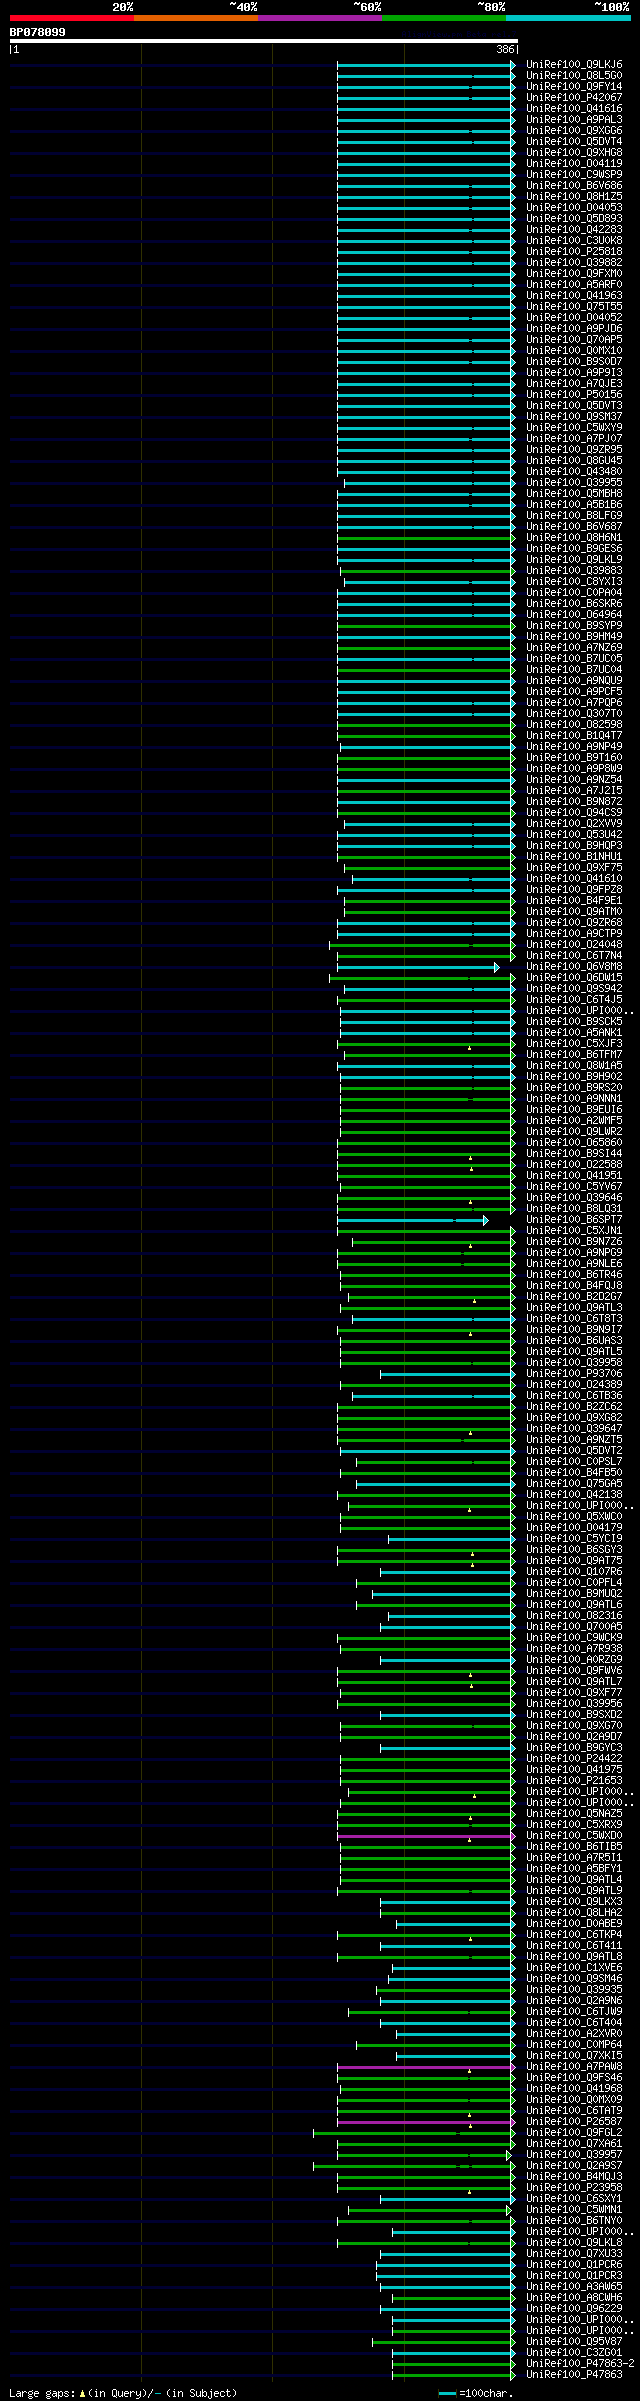This screenshot has height=2401, width=640.
Task: Click the purple alignment bar for UniRef100_P26587
Action: [425, 2122]
